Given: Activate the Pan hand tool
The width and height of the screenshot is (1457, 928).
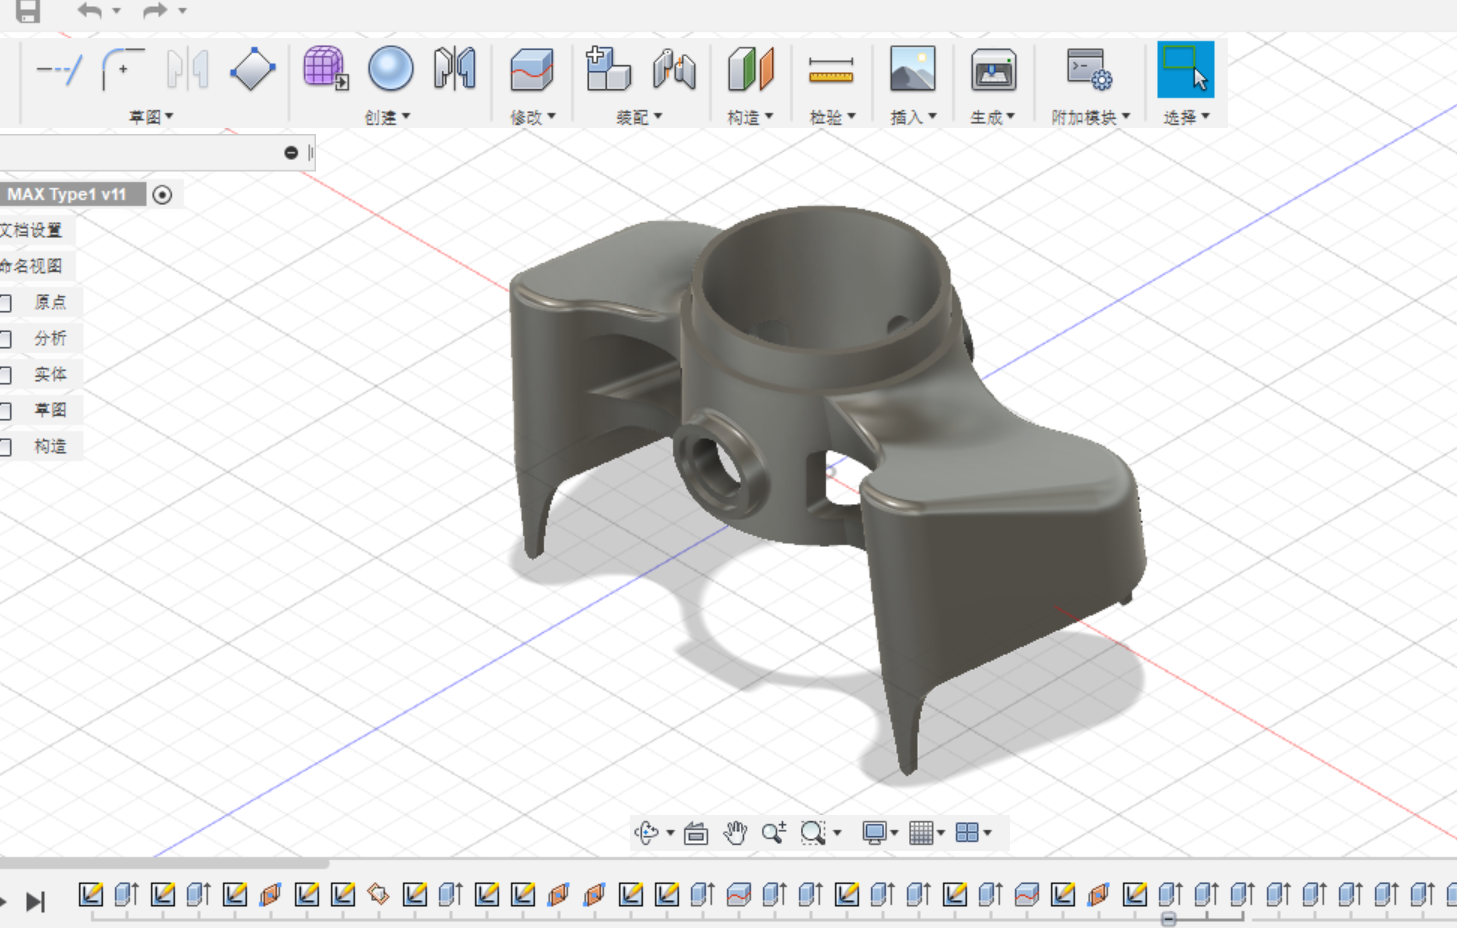Looking at the screenshot, I should [x=735, y=833].
